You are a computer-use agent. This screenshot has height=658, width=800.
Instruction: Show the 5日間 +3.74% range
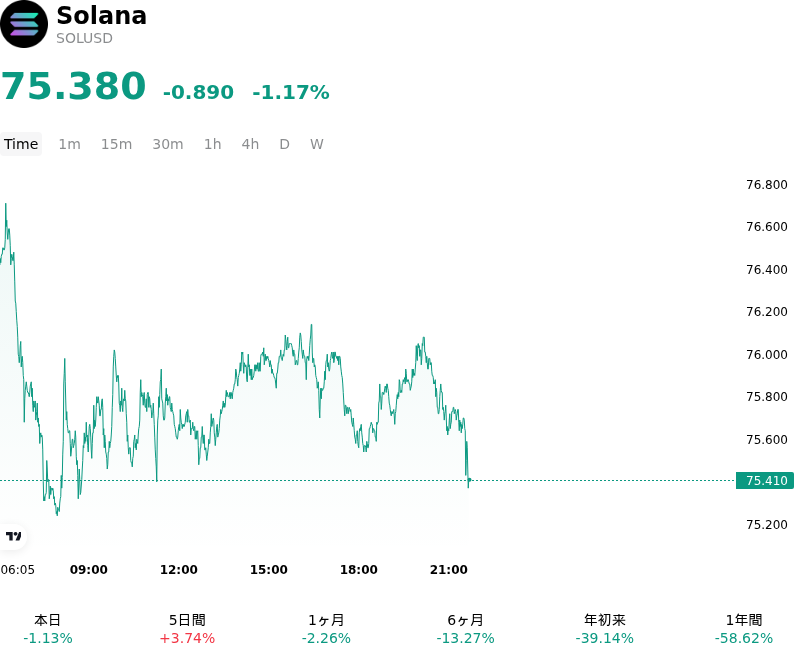coord(187,629)
